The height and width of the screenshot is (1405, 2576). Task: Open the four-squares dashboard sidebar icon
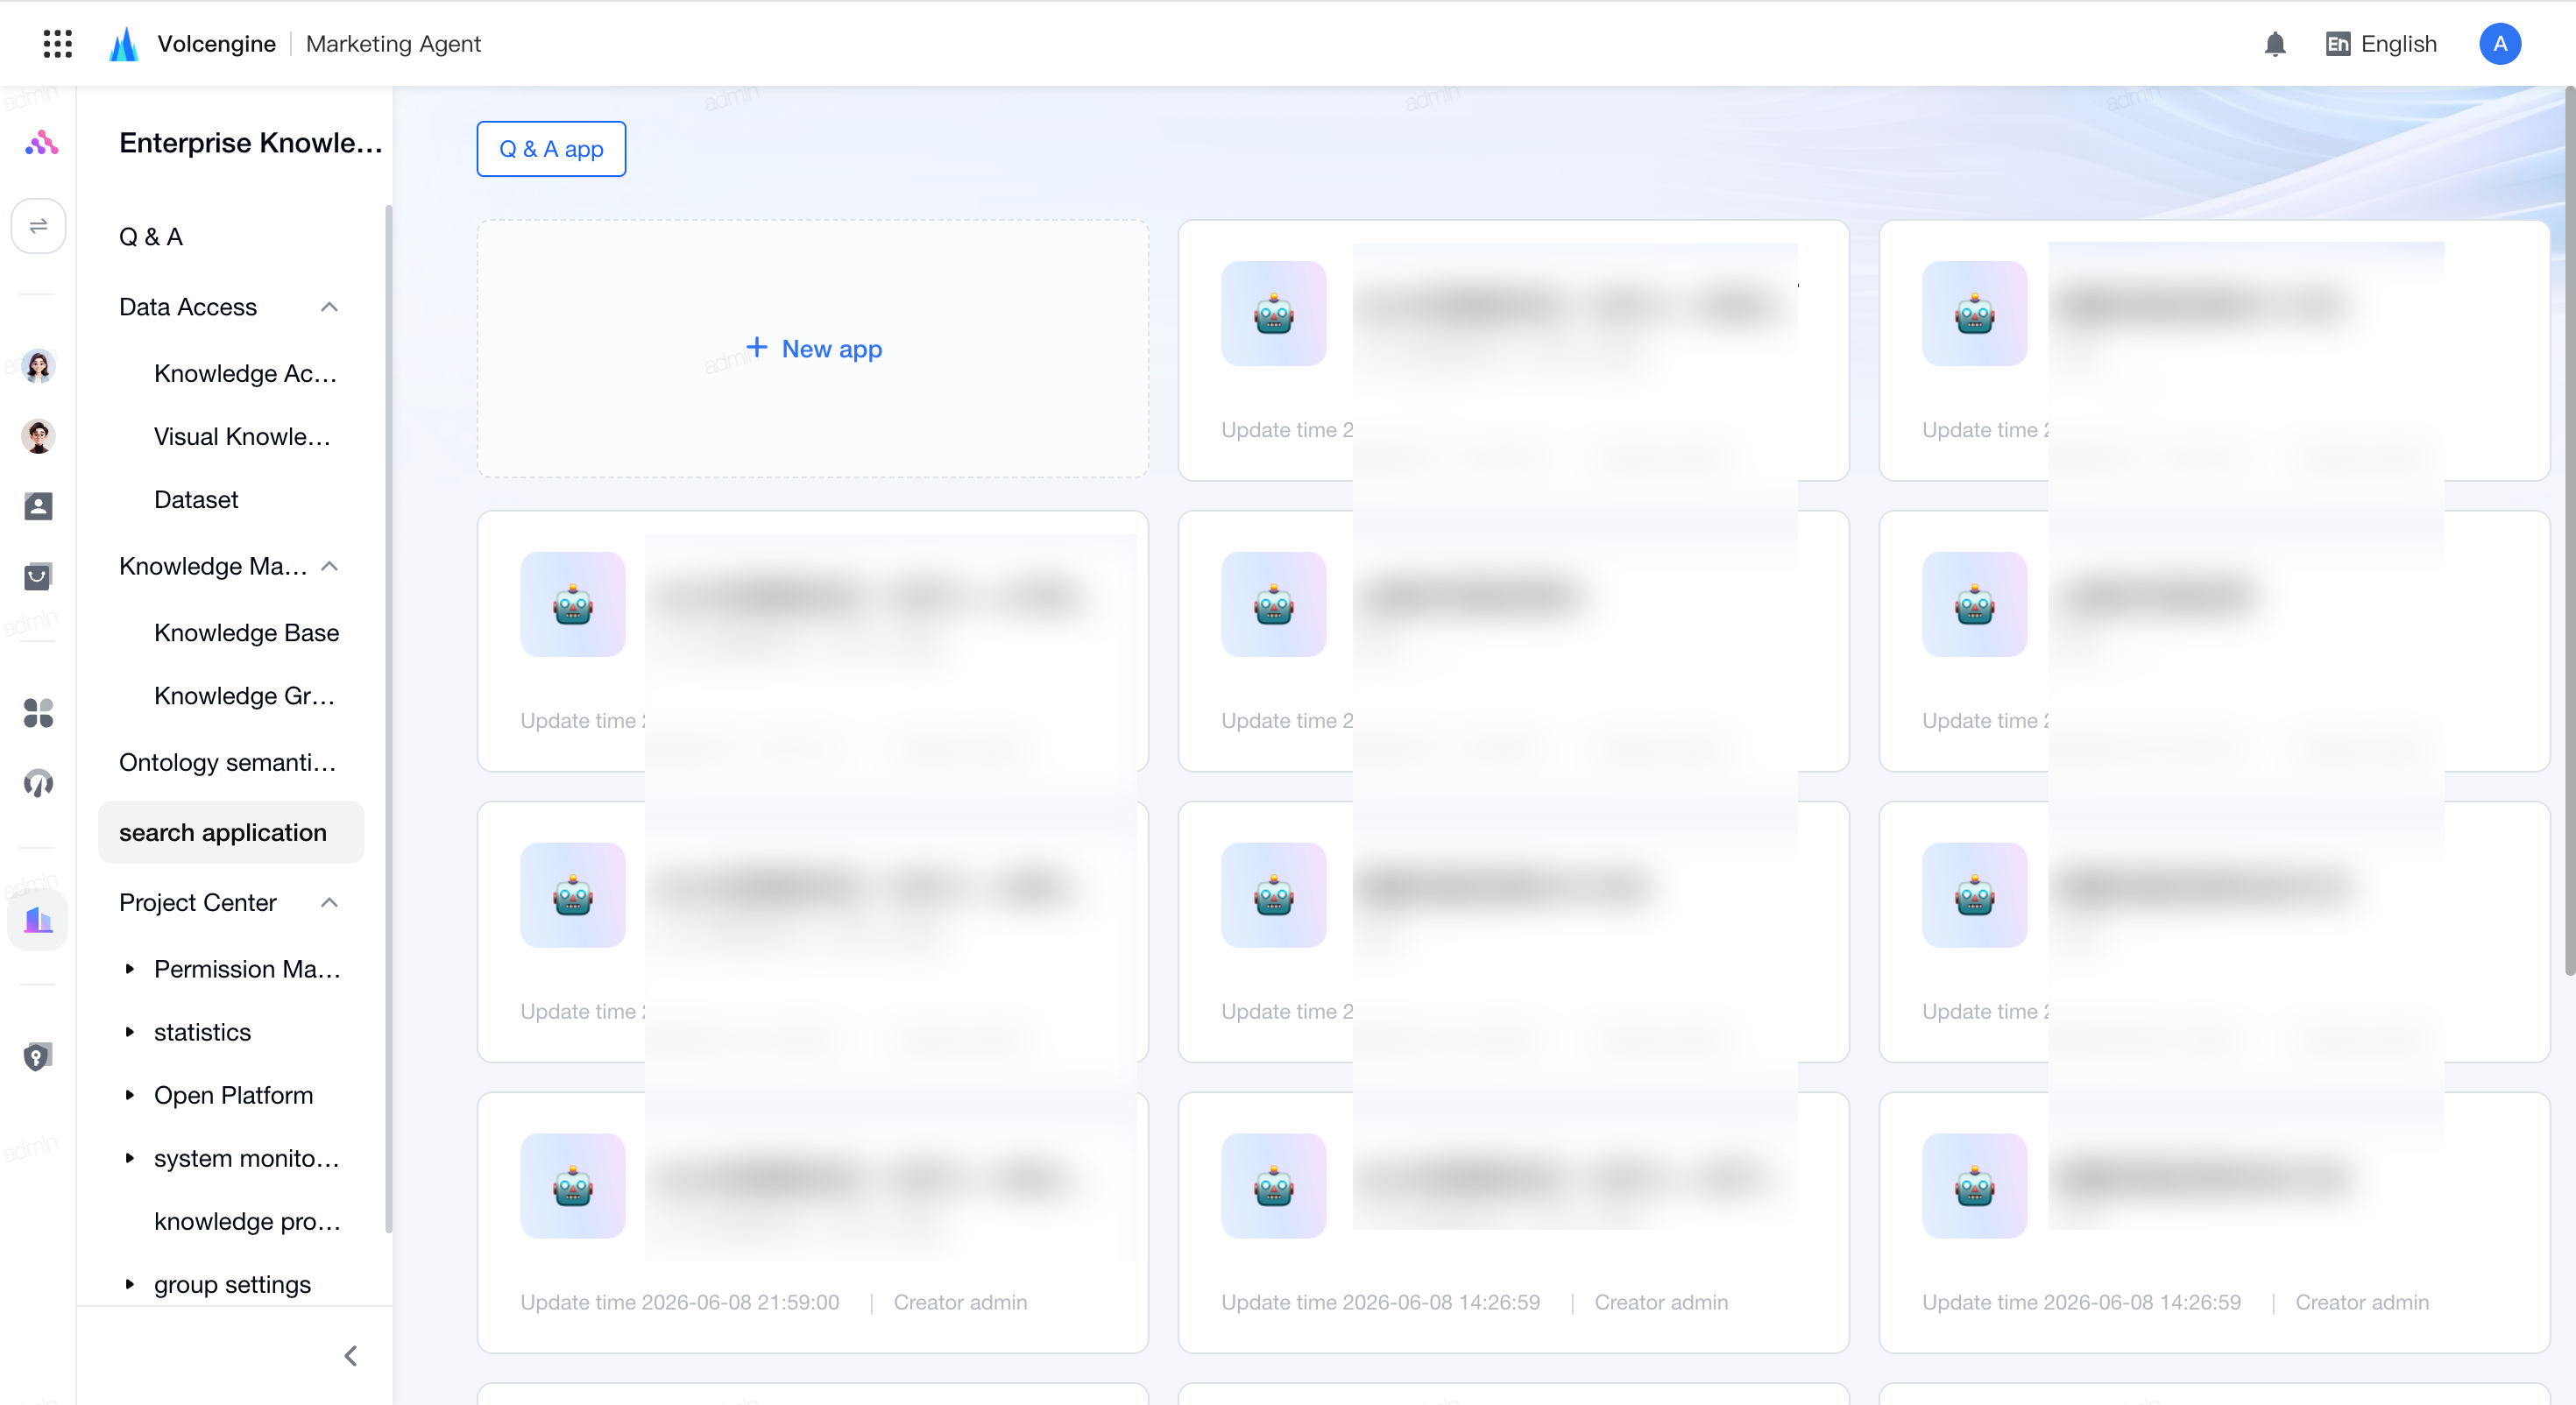pos(38,713)
